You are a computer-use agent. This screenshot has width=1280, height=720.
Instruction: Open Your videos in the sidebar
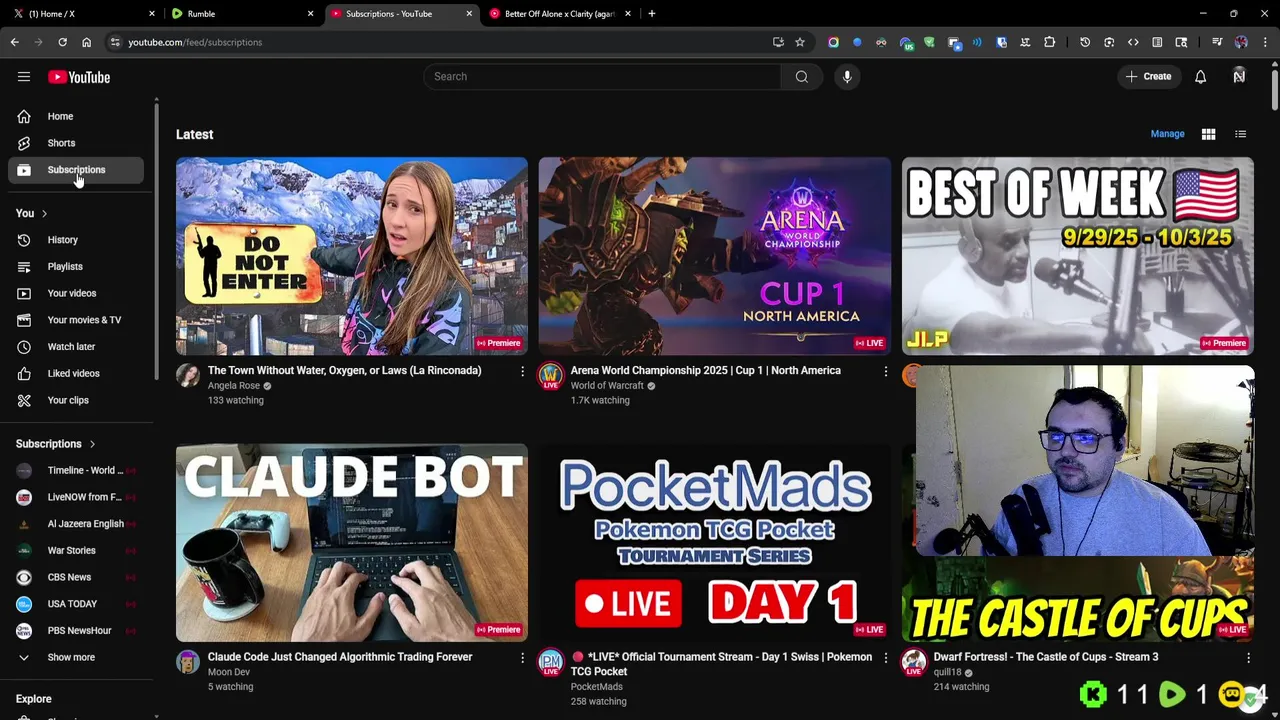pos(76,293)
